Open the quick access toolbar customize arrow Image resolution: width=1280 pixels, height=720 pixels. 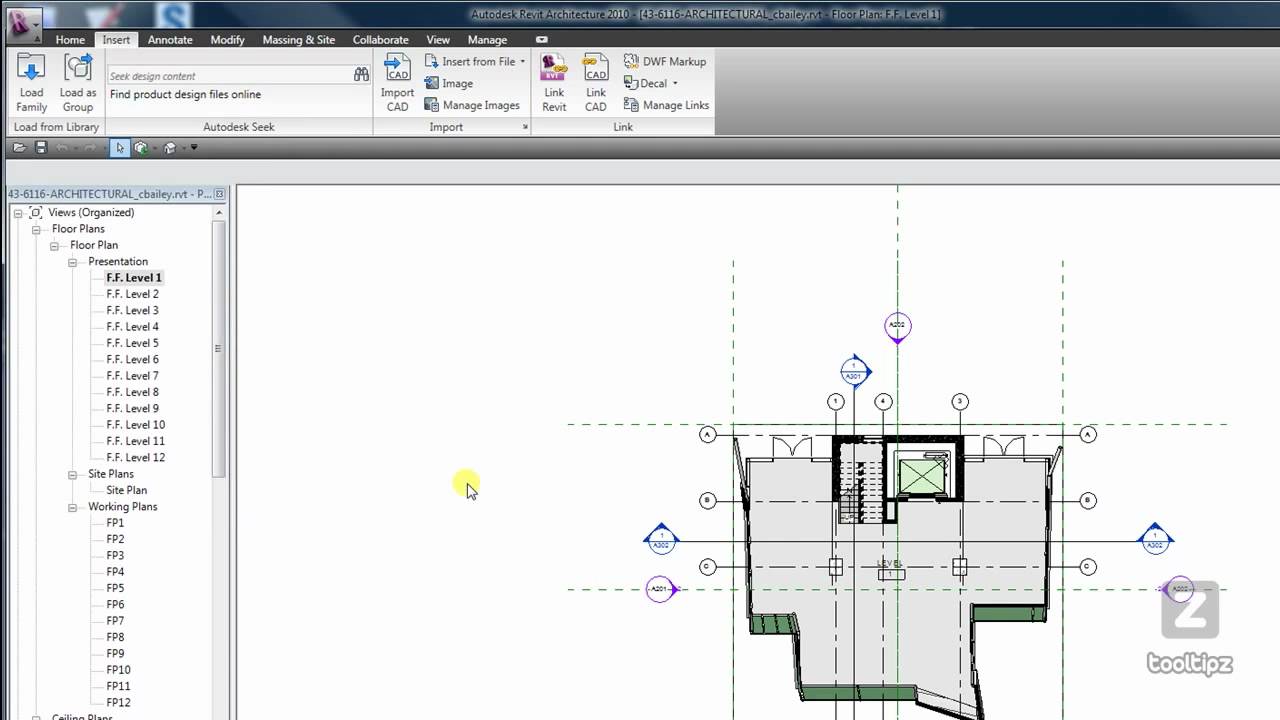point(194,148)
